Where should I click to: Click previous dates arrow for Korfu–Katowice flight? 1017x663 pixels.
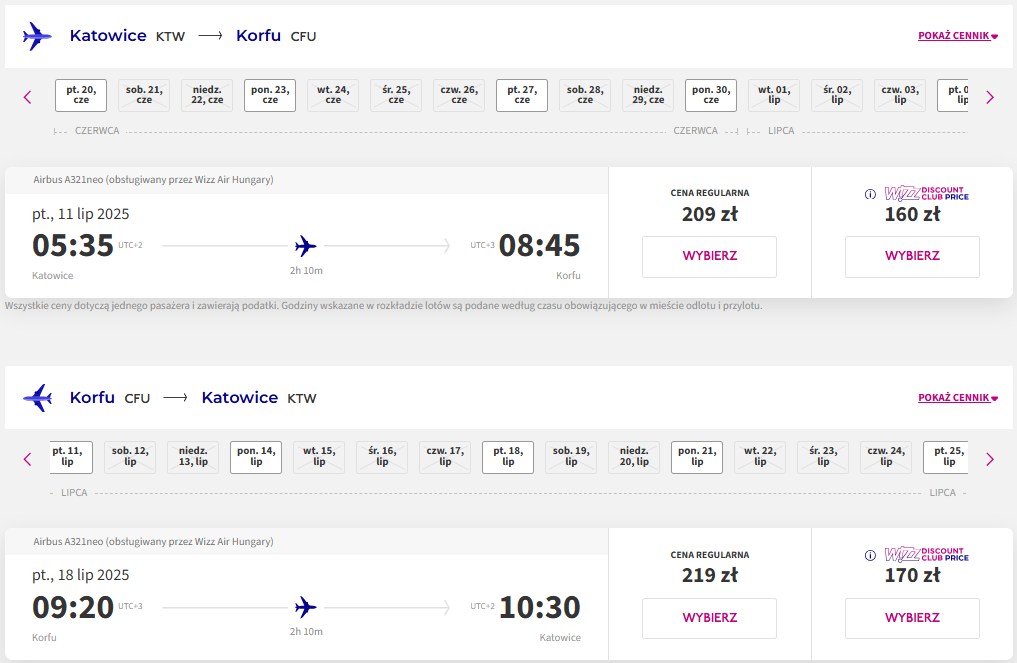27,459
